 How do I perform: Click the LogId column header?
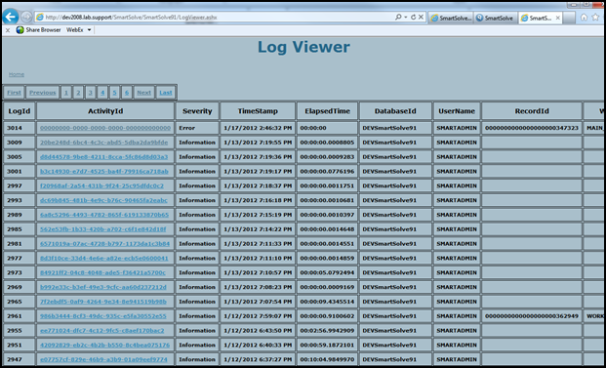[x=19, y=111]
